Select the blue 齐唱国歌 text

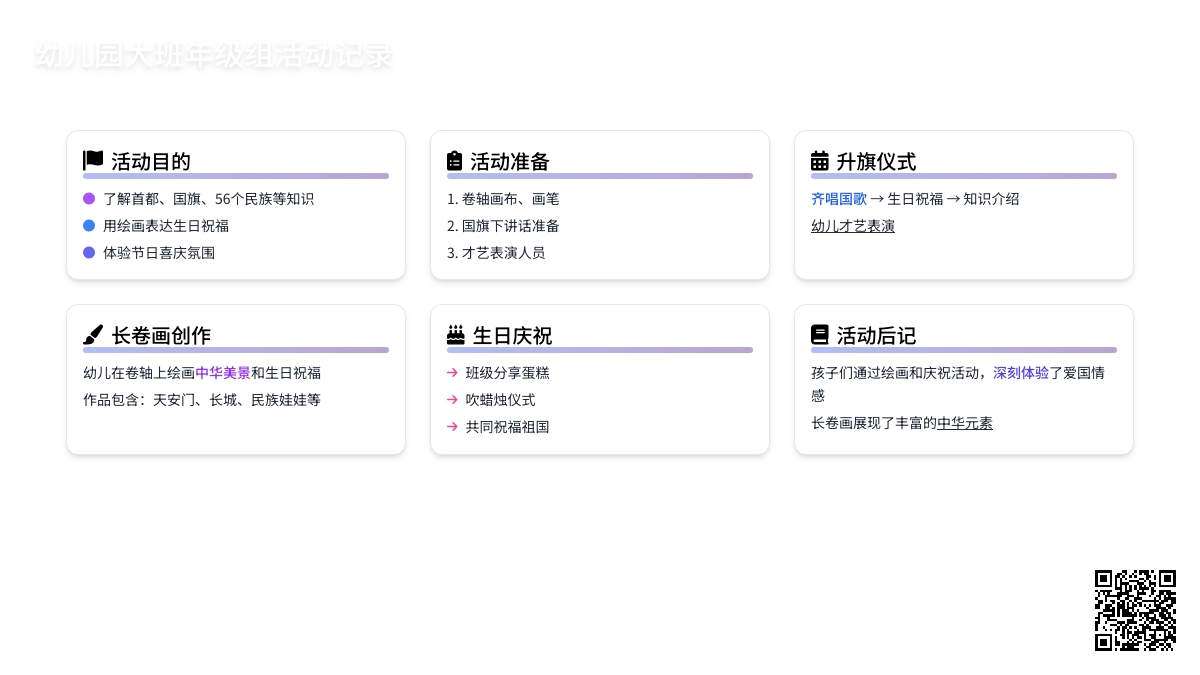(x=838, y=199)
